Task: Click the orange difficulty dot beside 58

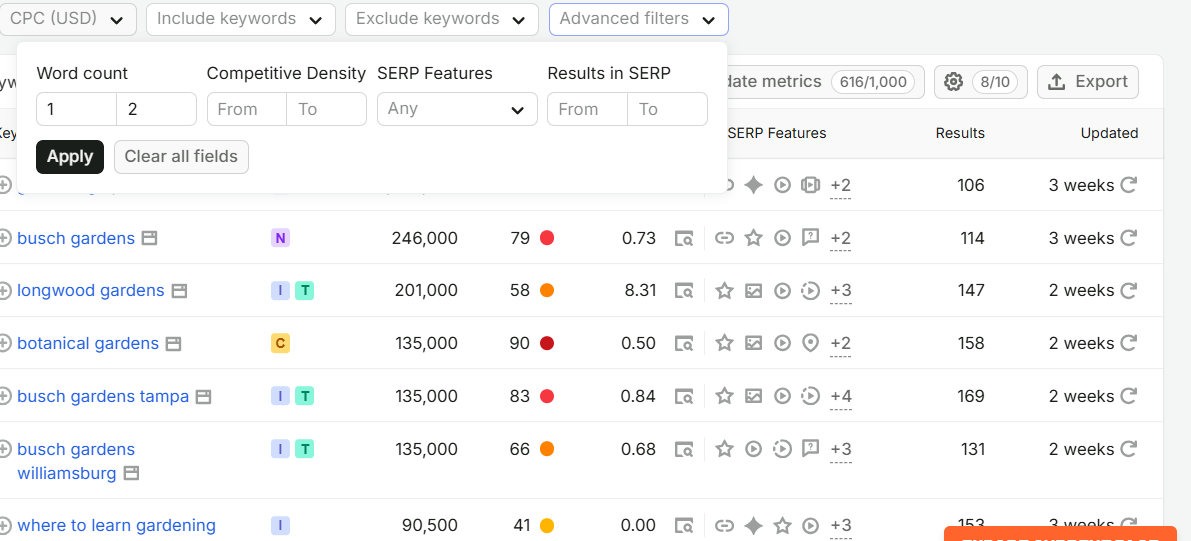Action: (x=546, y=290)
